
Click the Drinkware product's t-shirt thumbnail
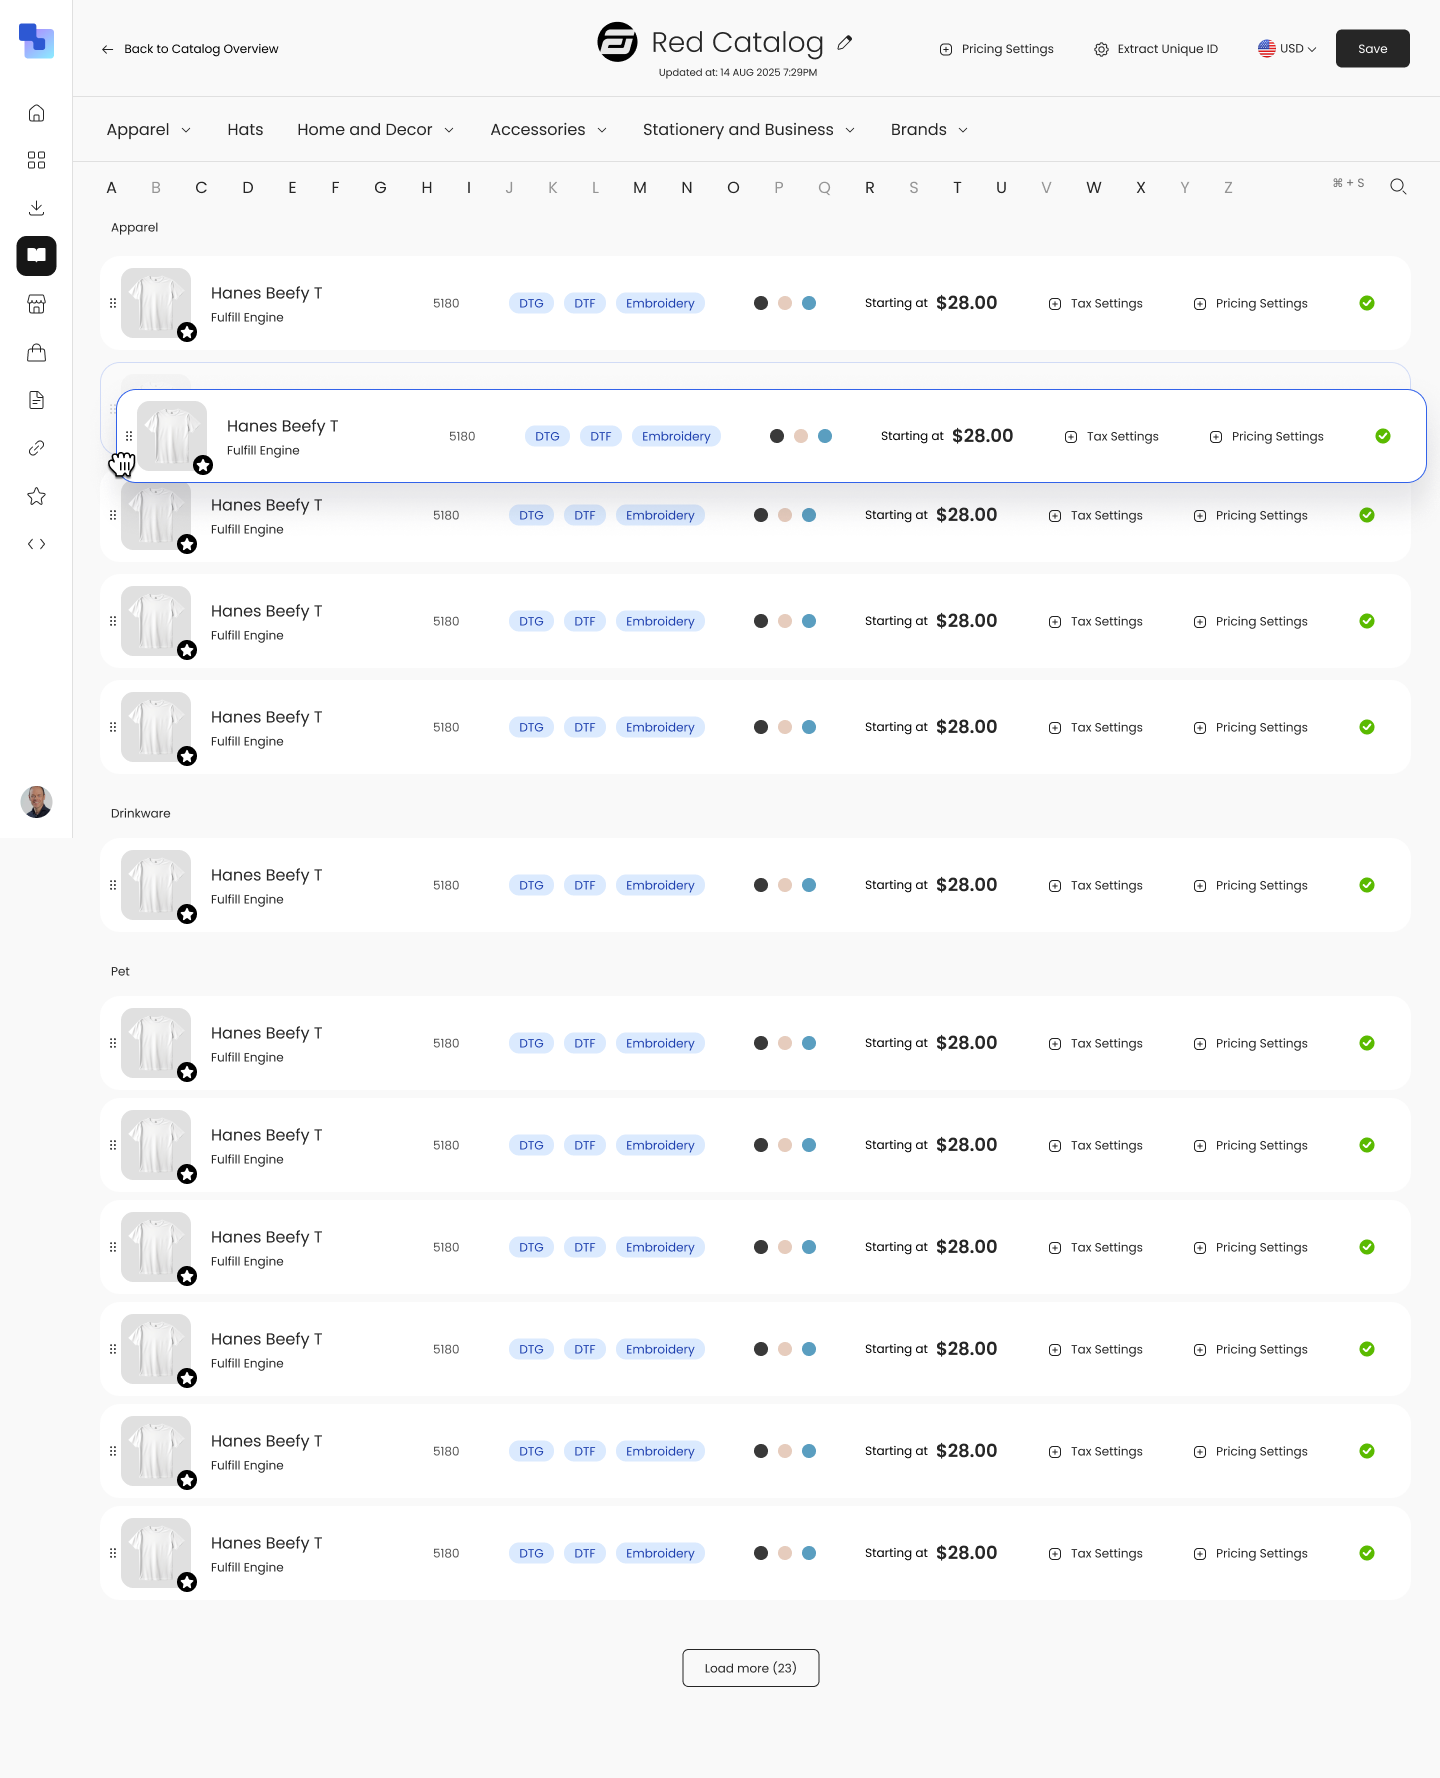tap(156, 885)
